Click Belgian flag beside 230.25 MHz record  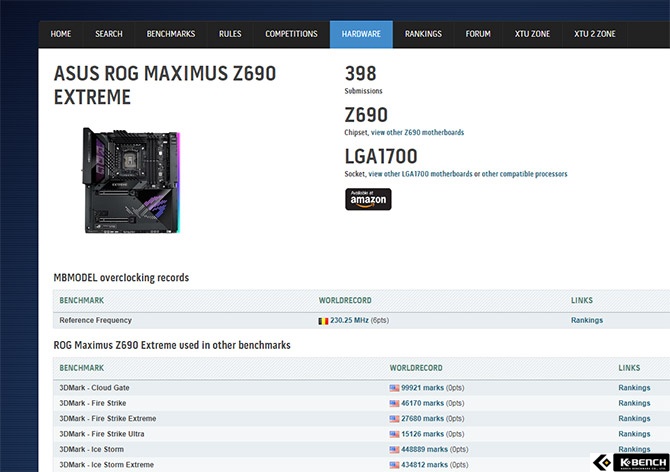[323, 321]
